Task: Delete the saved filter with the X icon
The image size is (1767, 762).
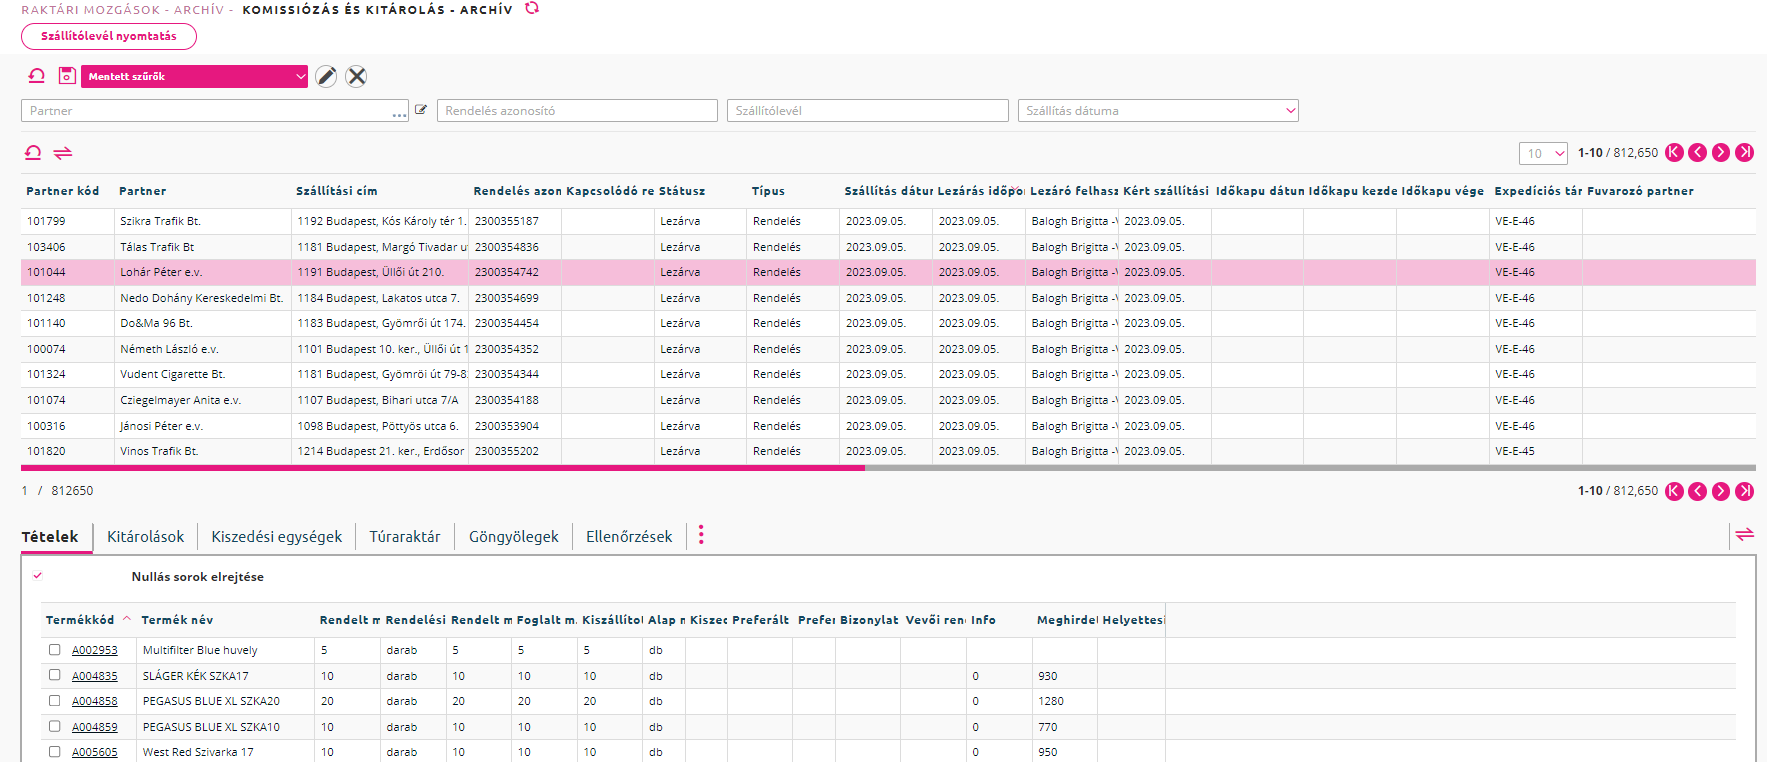Action: click(356, 76)
